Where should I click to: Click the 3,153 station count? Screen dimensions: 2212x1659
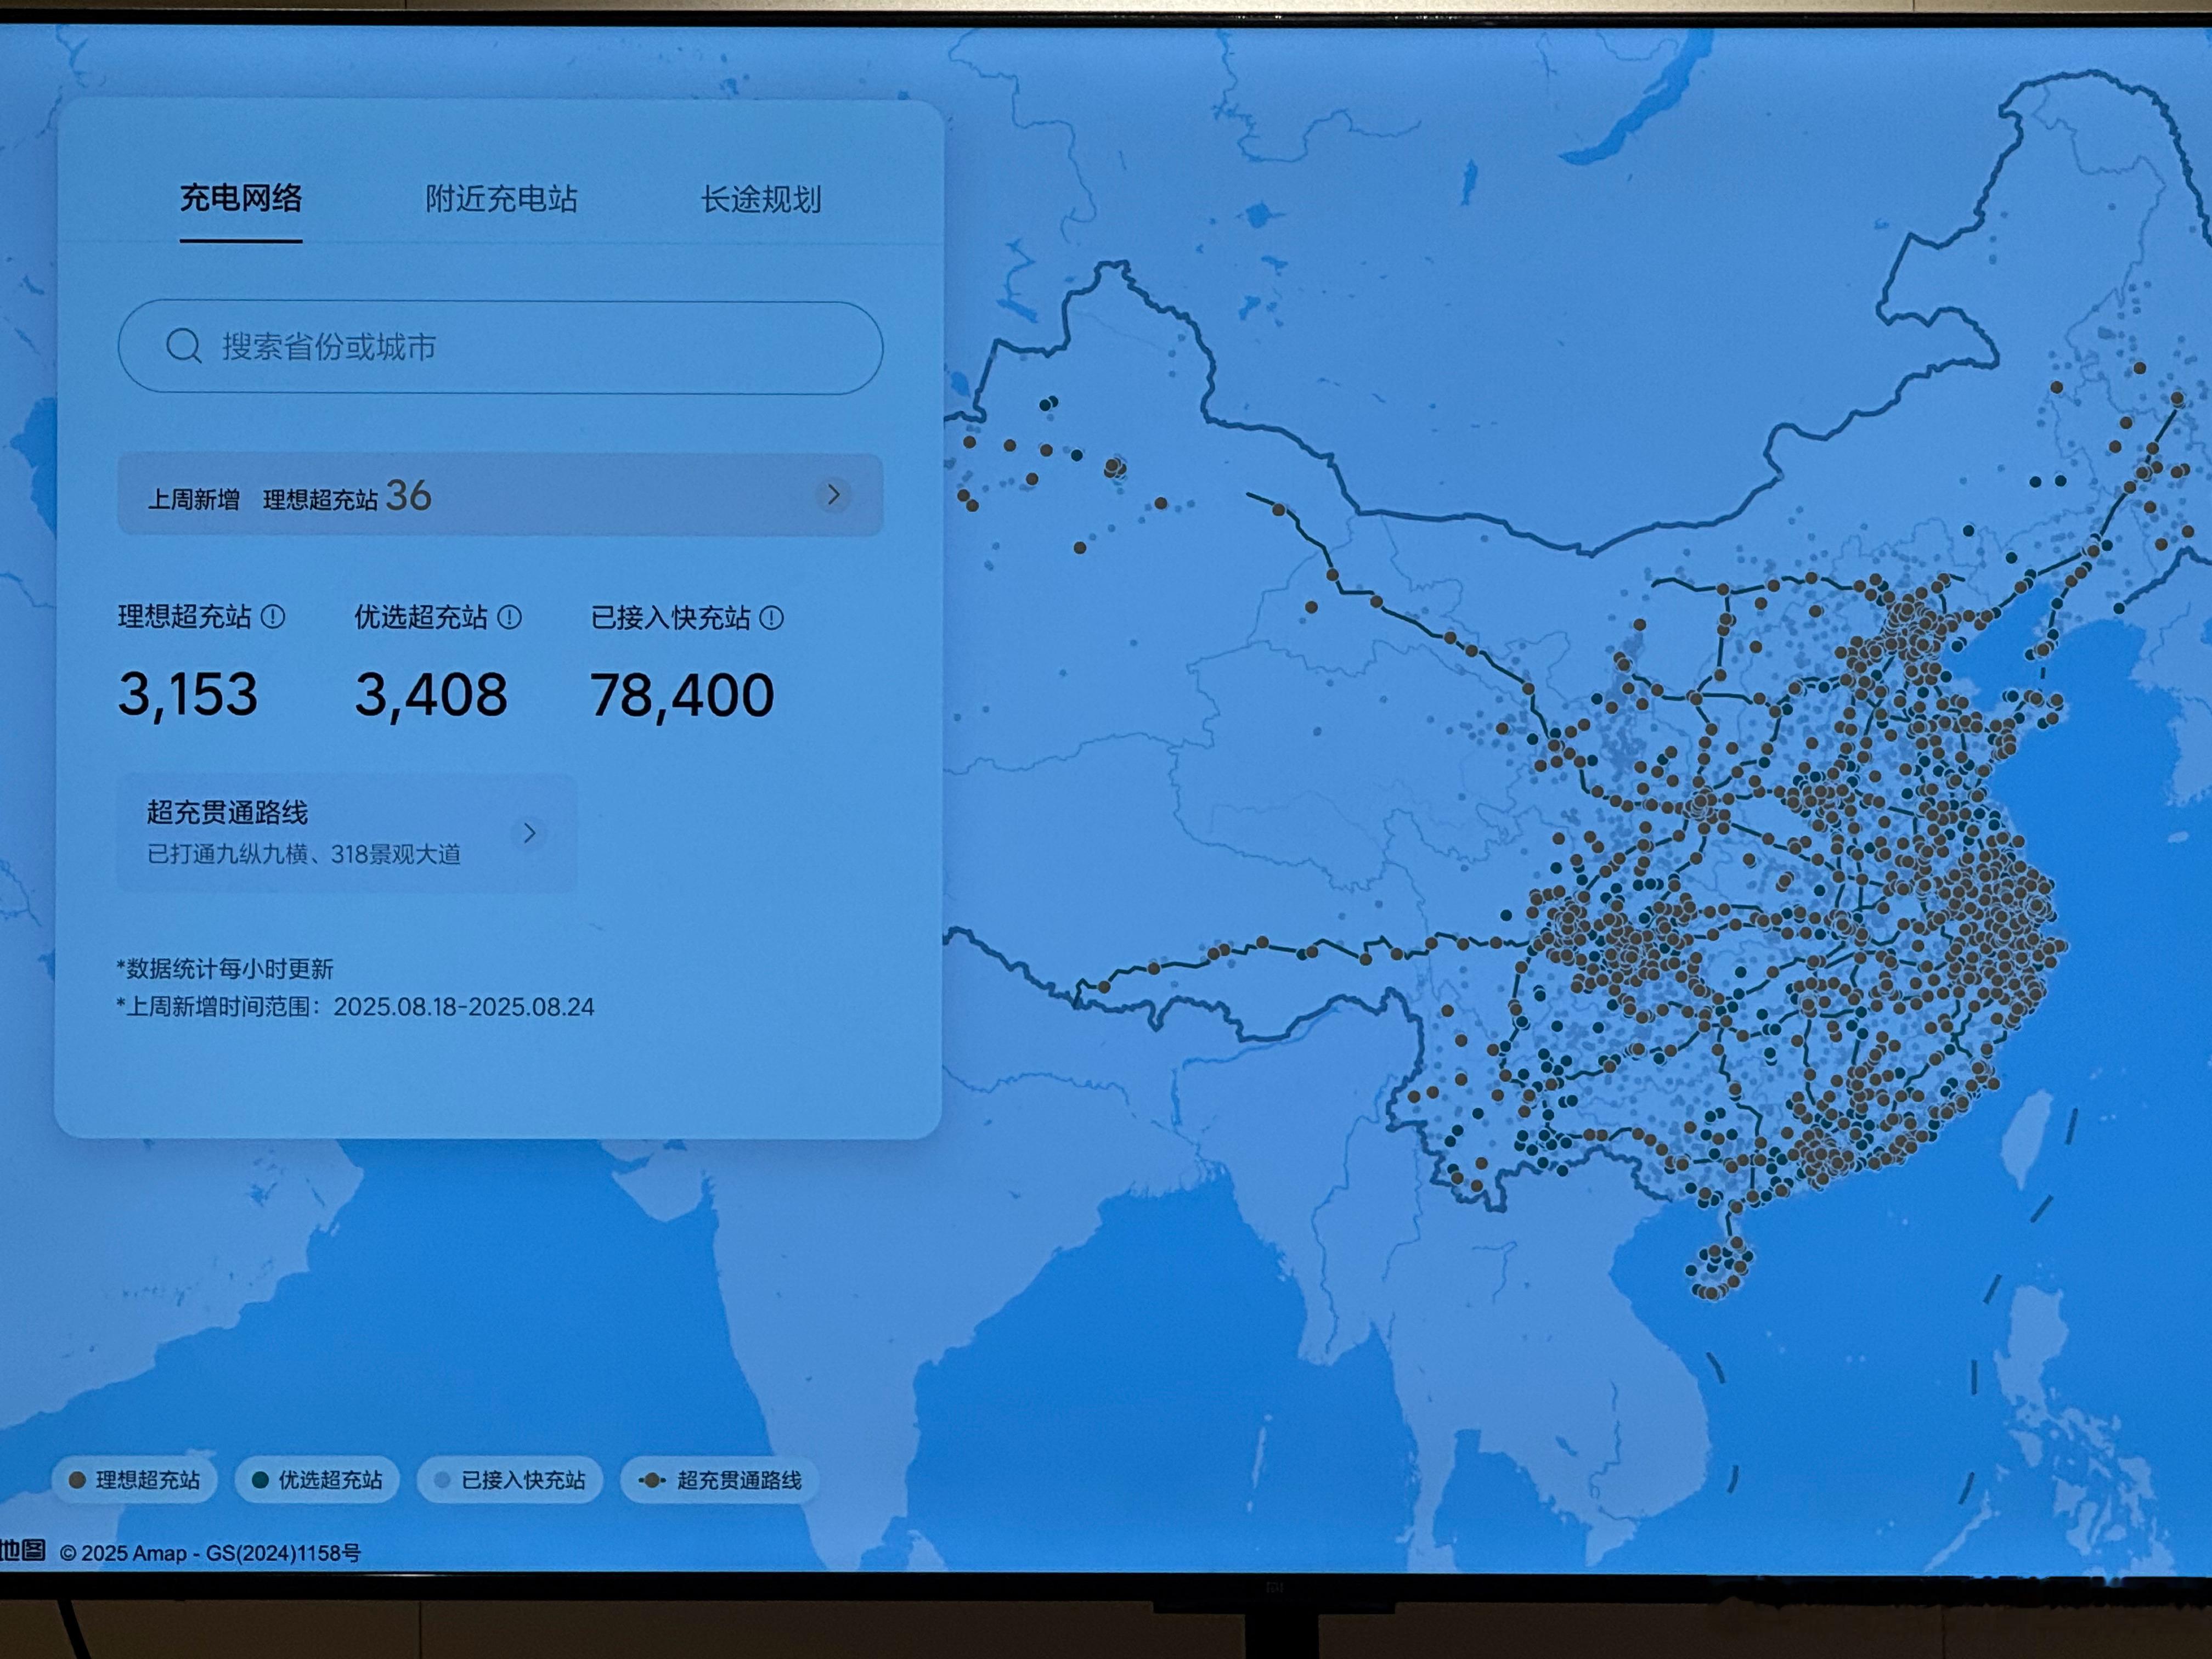(x=188, y=694)
